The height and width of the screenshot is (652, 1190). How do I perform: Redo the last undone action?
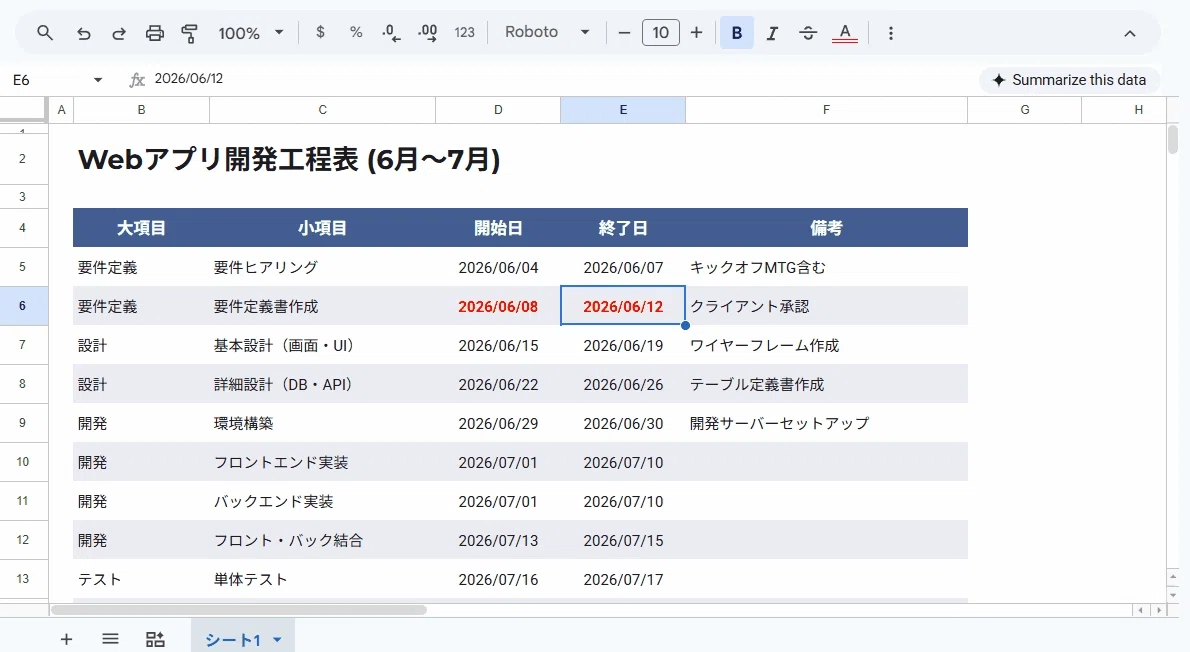[x=119, y=33]
